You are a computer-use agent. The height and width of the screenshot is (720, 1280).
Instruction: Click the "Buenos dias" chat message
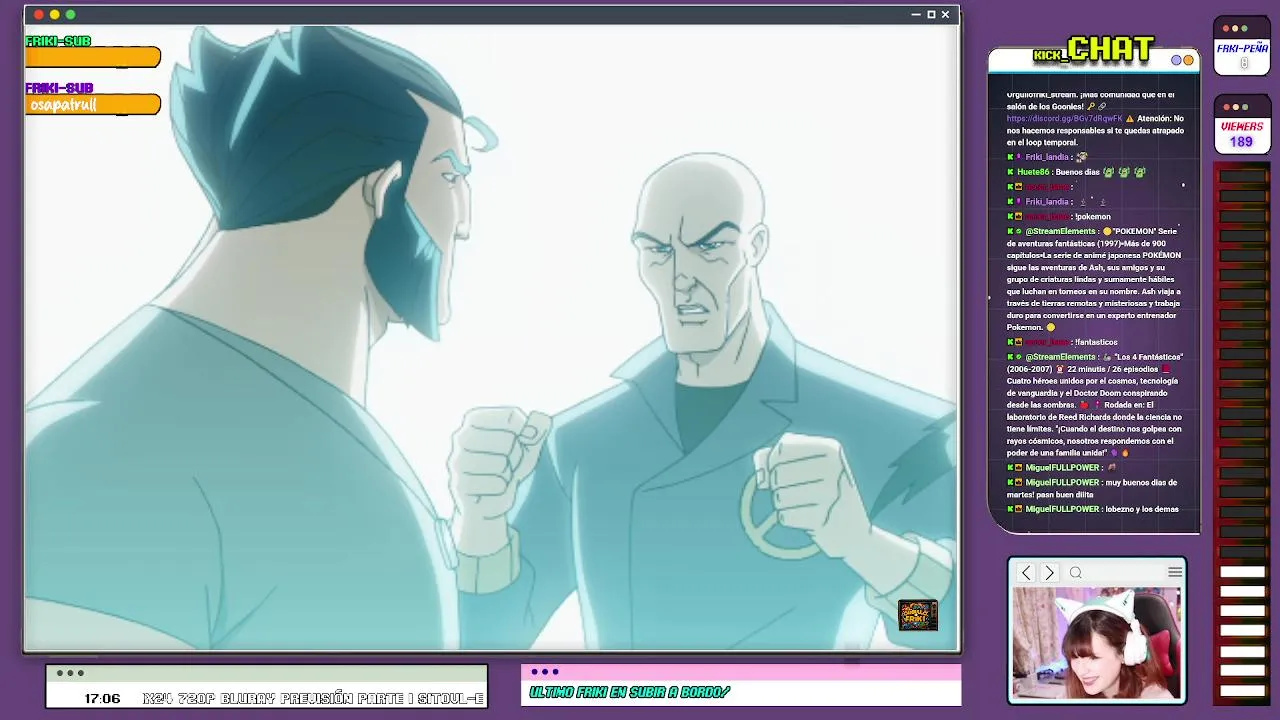tap(1077, 172)
